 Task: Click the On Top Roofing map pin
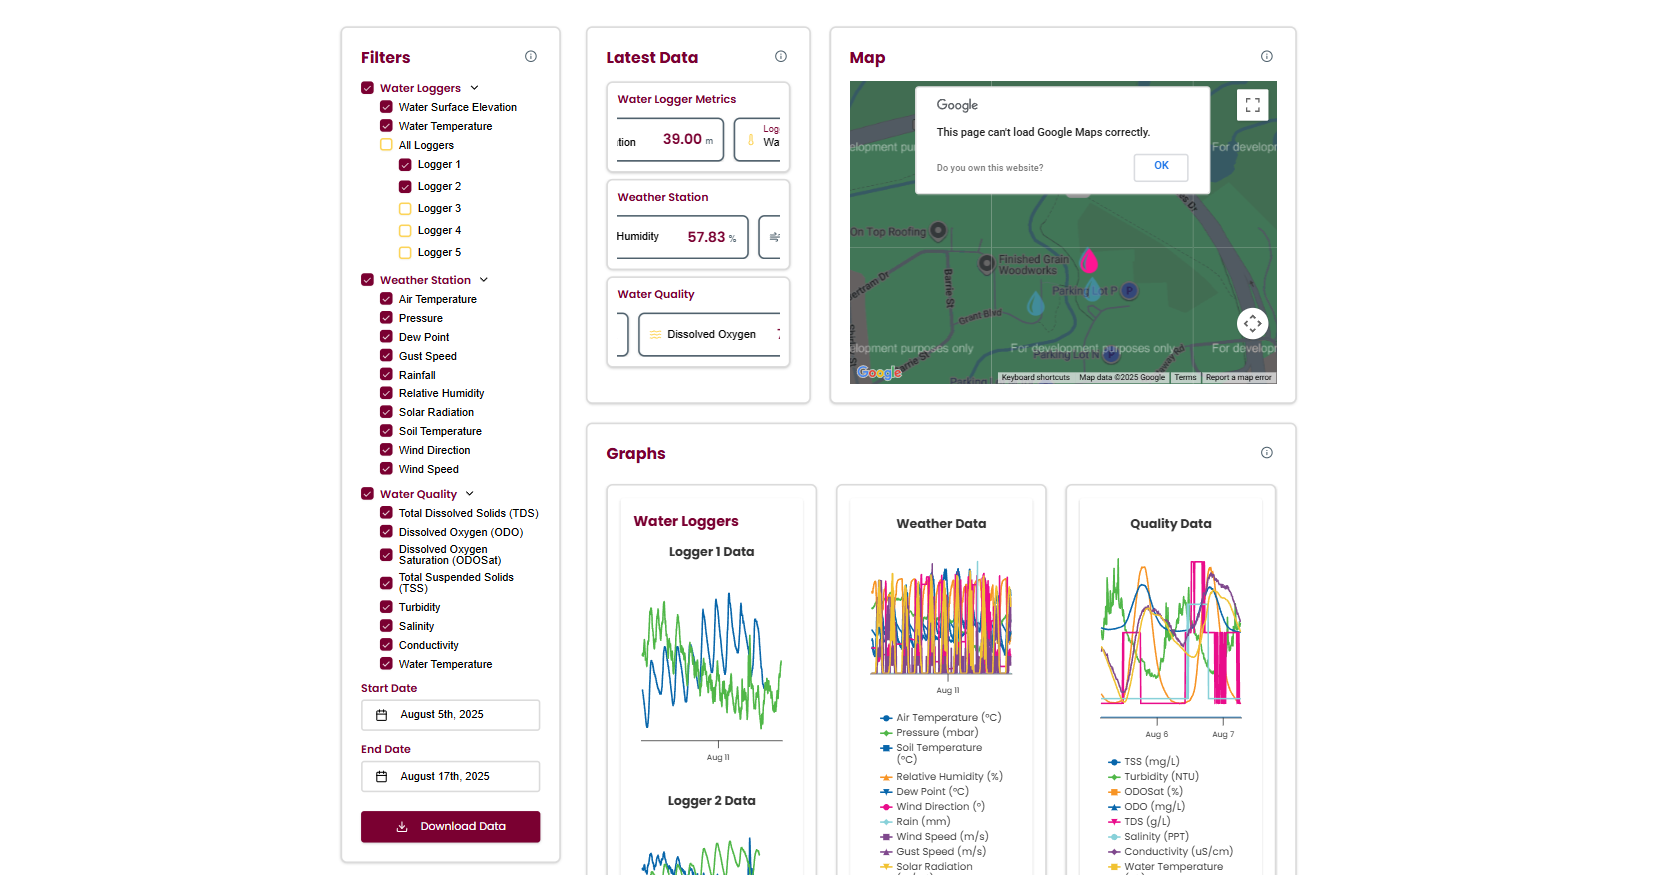tap(938, 231)
